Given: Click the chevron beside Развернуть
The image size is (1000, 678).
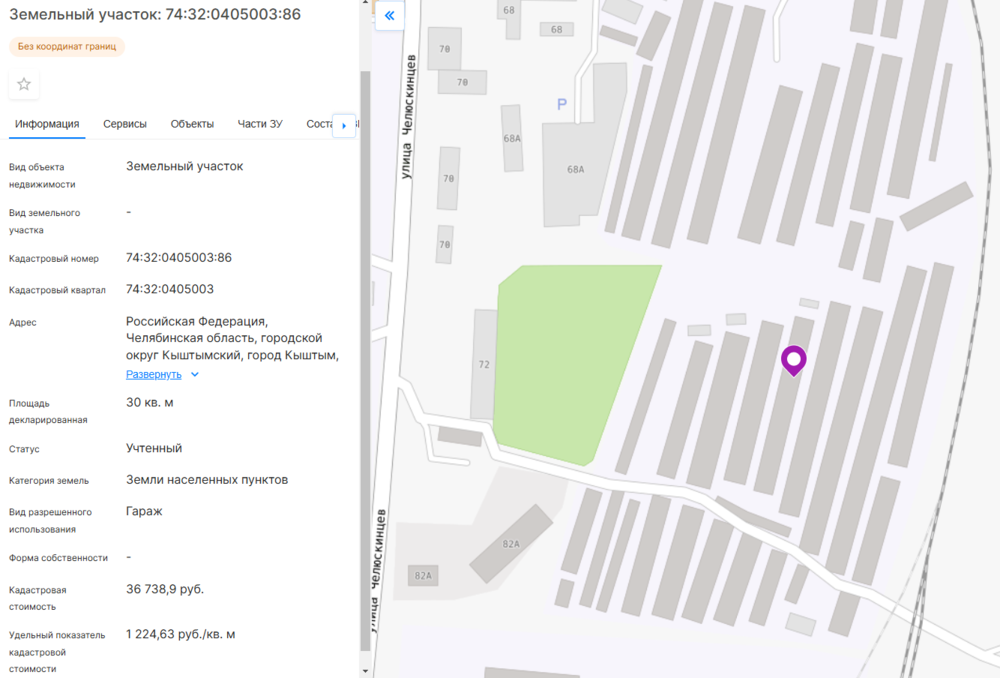Looking at the screenshot, I should (195, 375).
